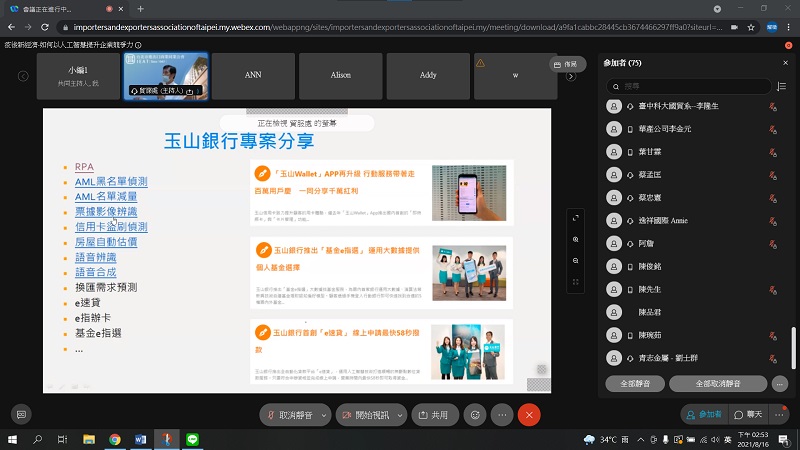Select the 小編1 video tile
The width and height of the screenshot is (800, 450).
pyautogui.click(x=78, y=76)
